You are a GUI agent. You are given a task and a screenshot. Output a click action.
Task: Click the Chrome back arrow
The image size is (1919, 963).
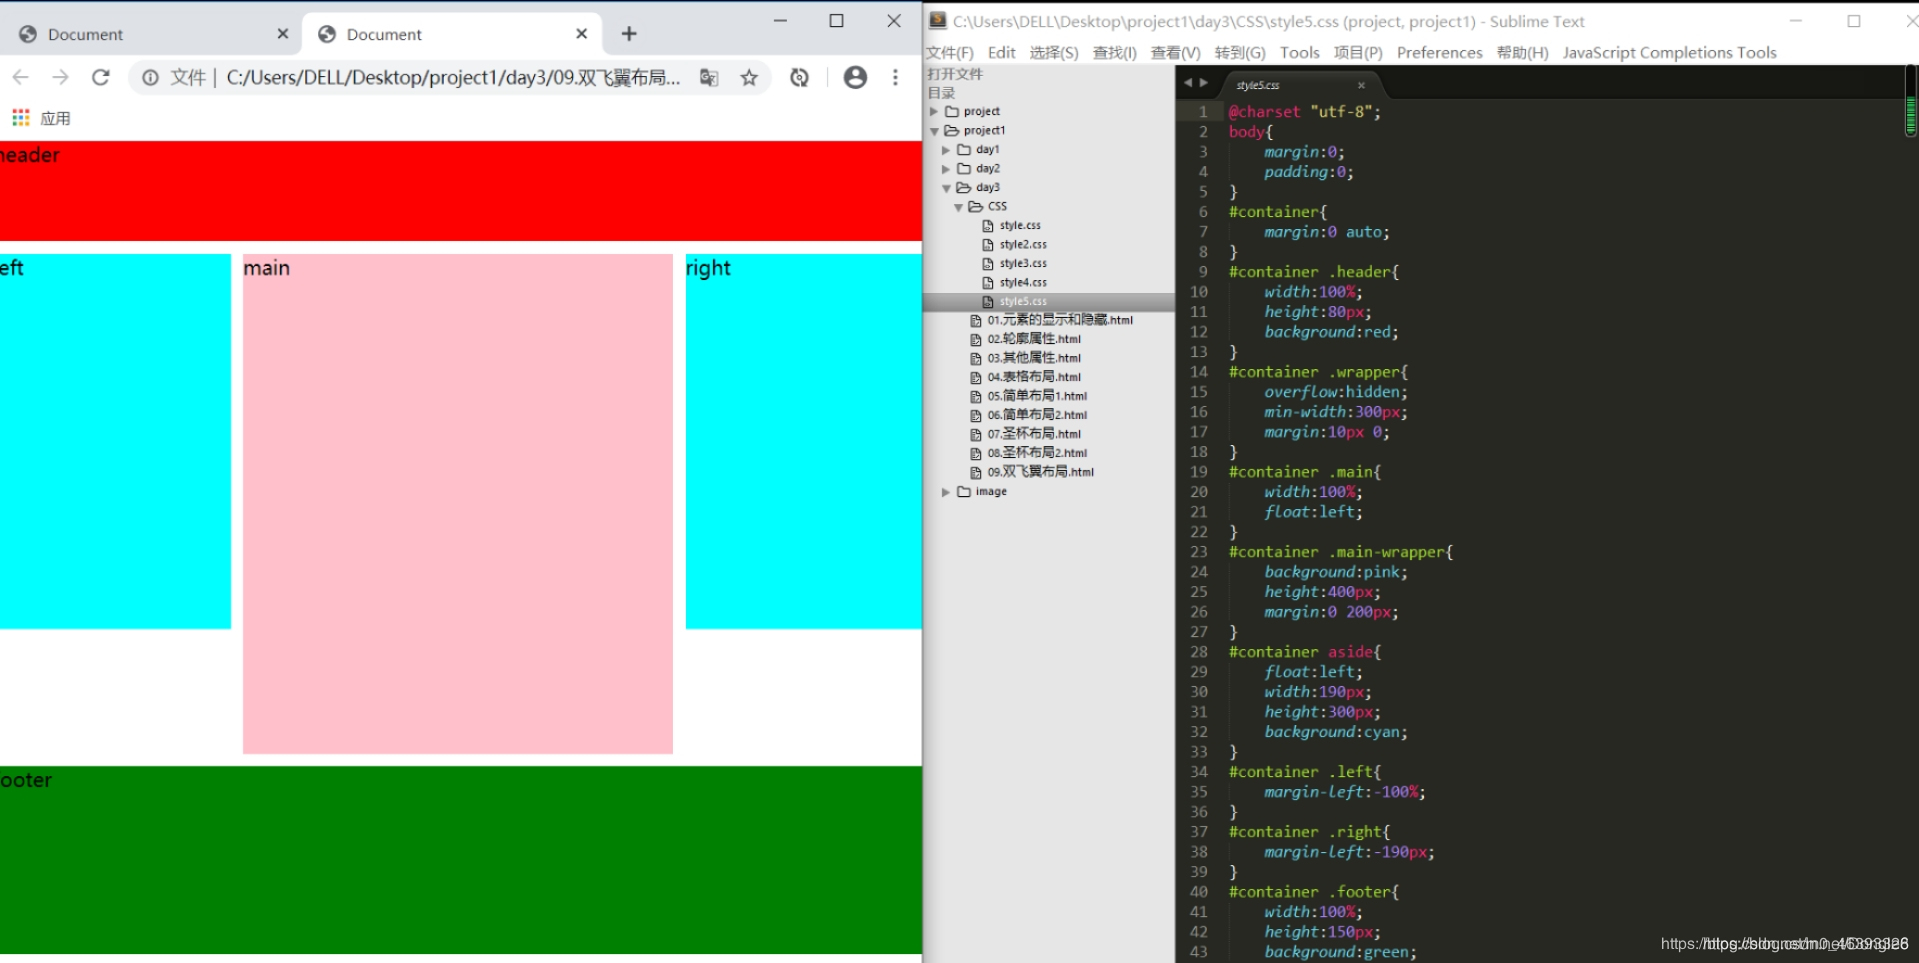pyautogui.click(x=21, y=77)
